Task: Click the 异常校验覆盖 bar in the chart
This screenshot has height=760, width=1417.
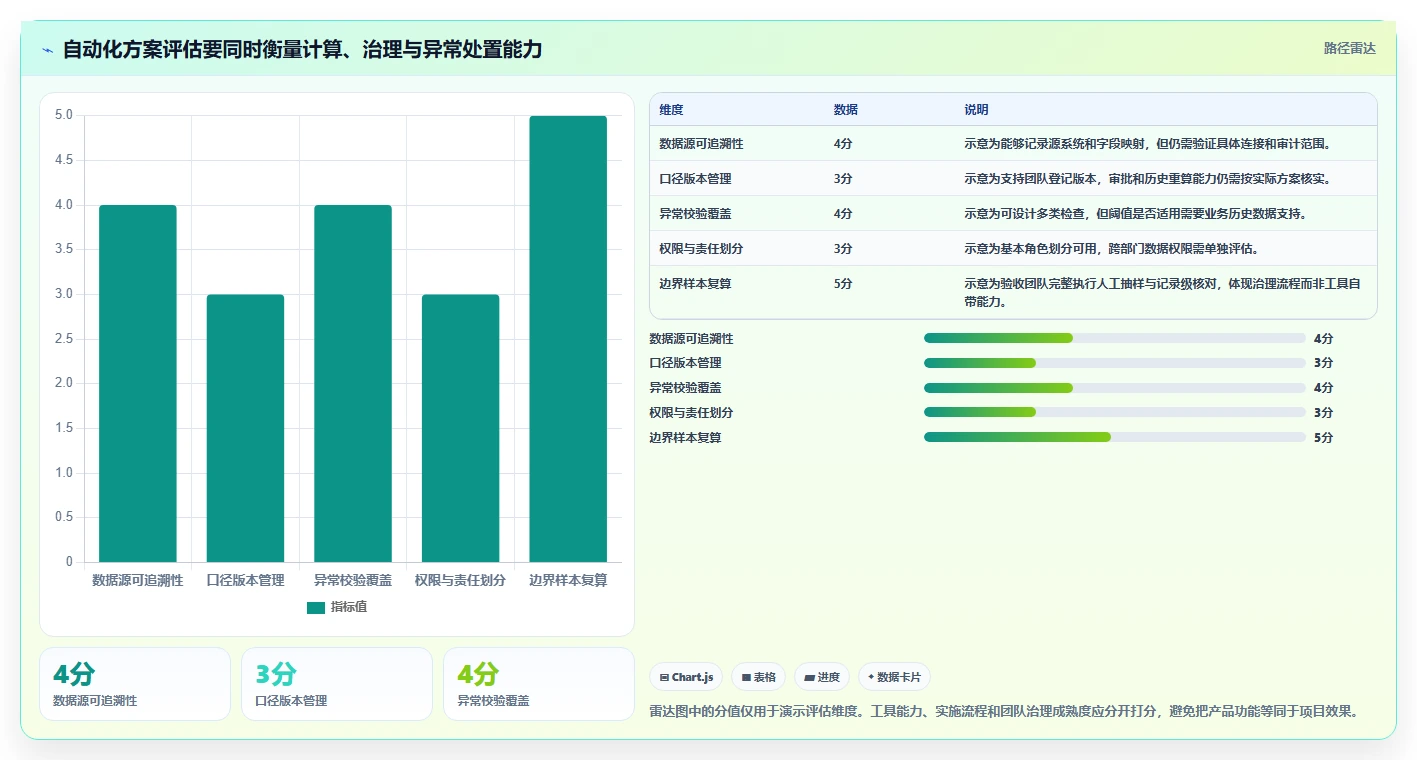Action: [x=353, y=383]
